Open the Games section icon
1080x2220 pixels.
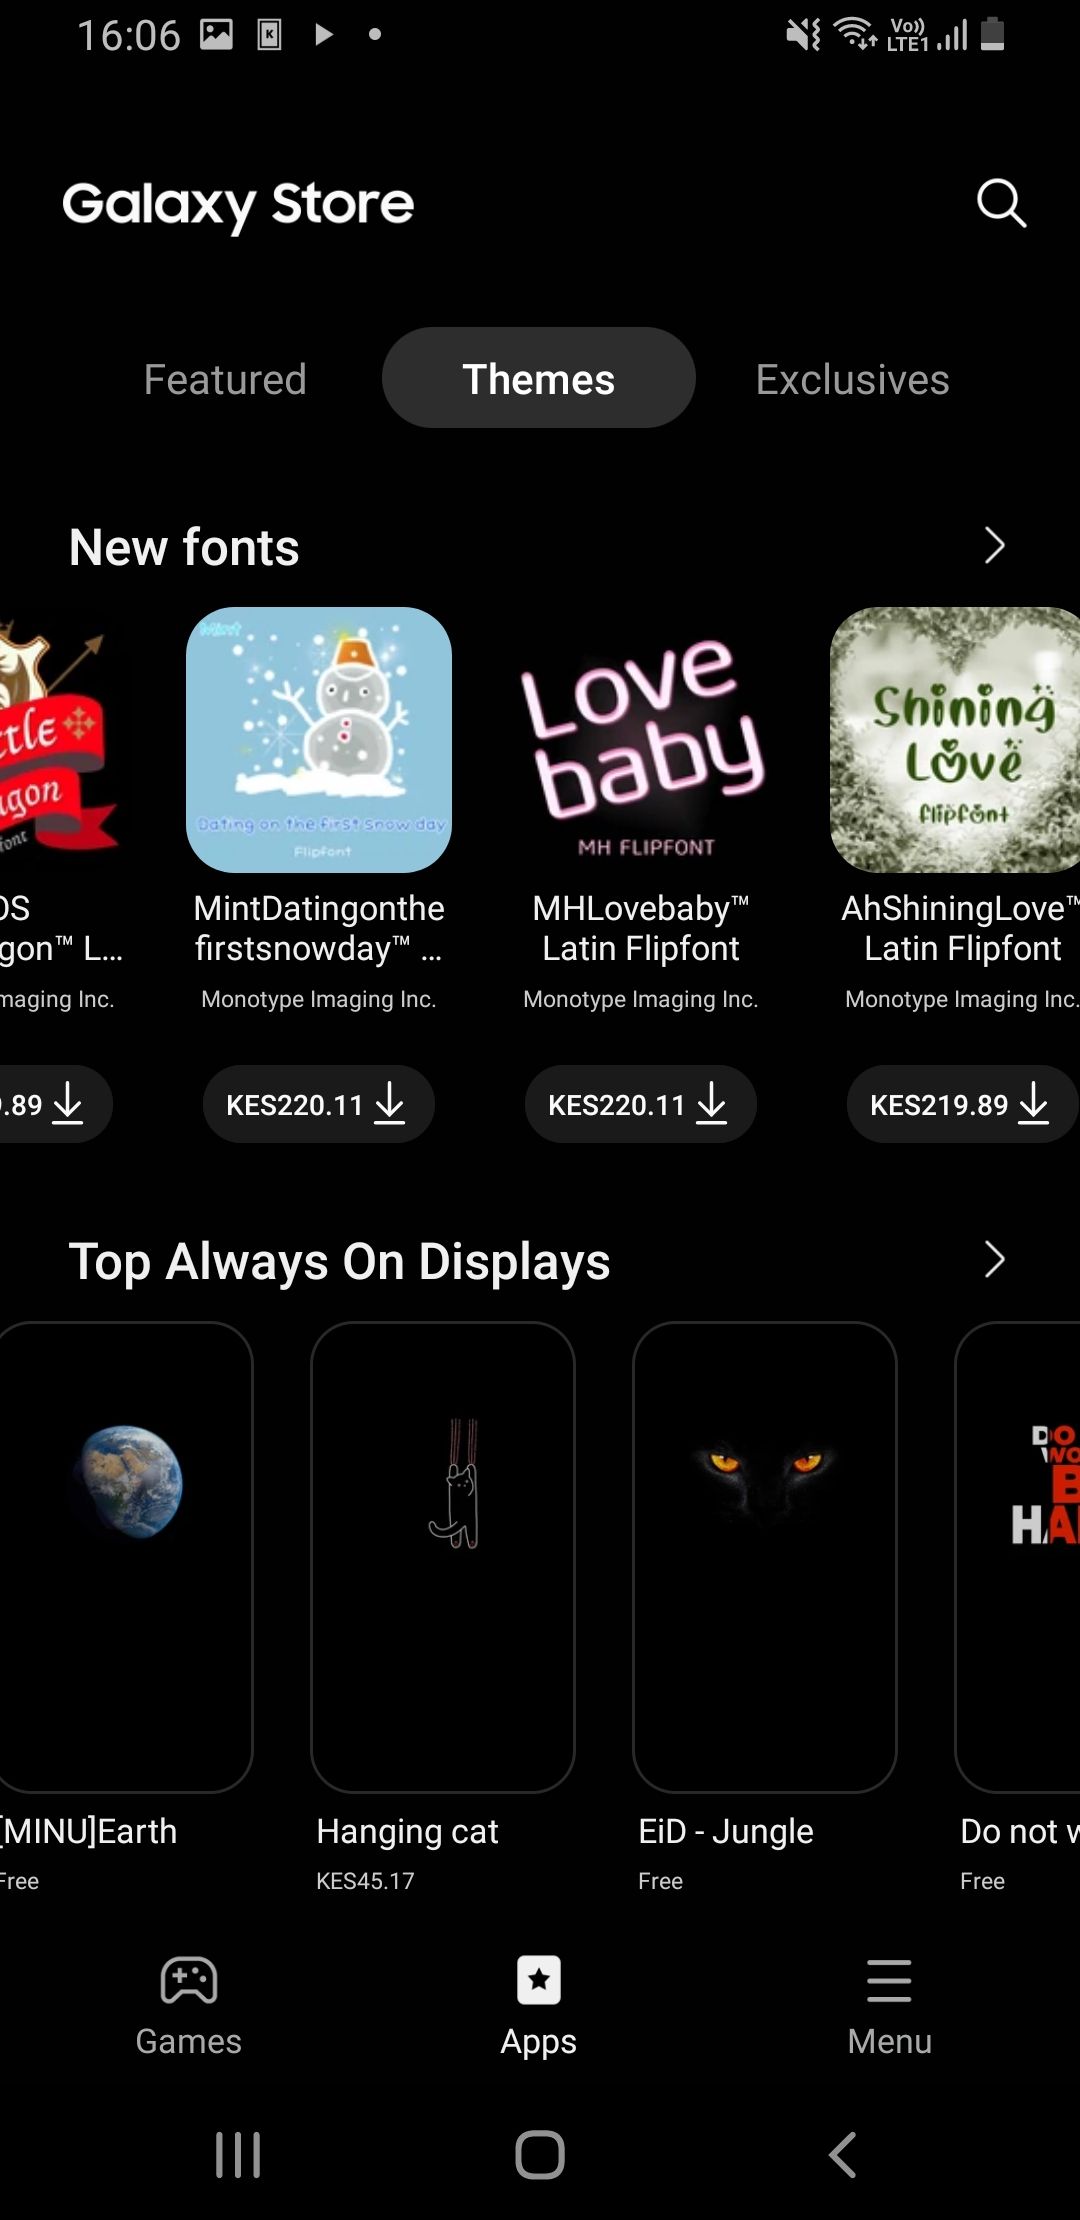point(189,1980)
